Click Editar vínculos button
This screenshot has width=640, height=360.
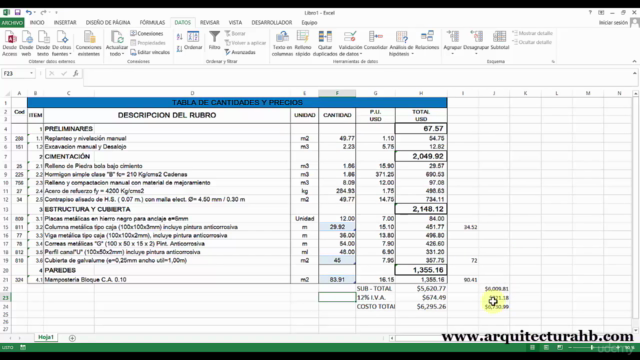(x=150, y=52)
